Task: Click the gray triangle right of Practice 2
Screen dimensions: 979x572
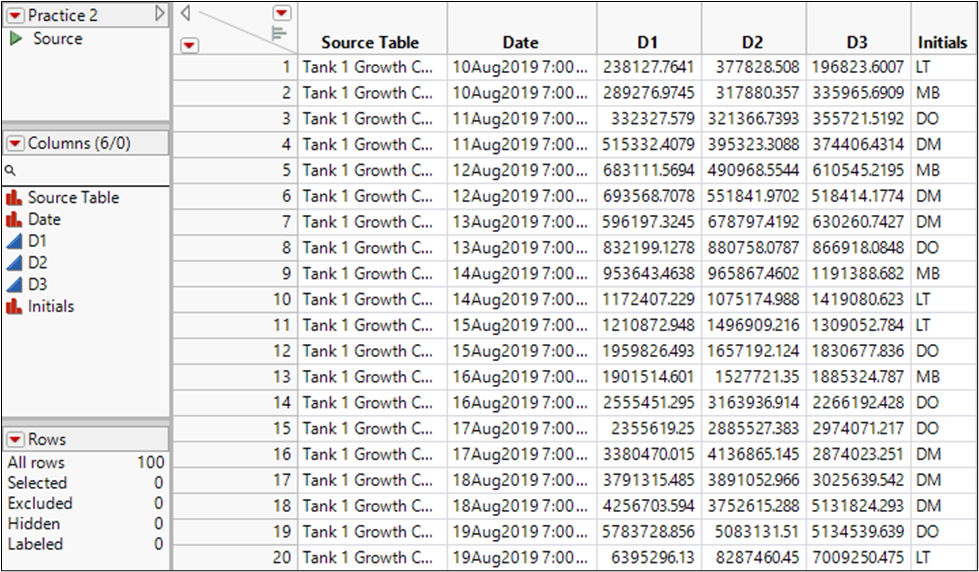Action: click(x=159, y=14)
